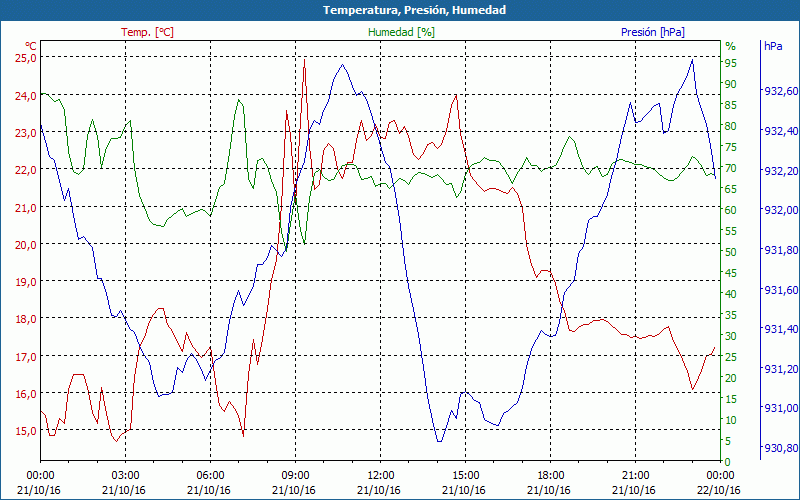Screen dimensions: 800x500
Task: Click the 40 tick on humidity axis
Action: [731, 294]
